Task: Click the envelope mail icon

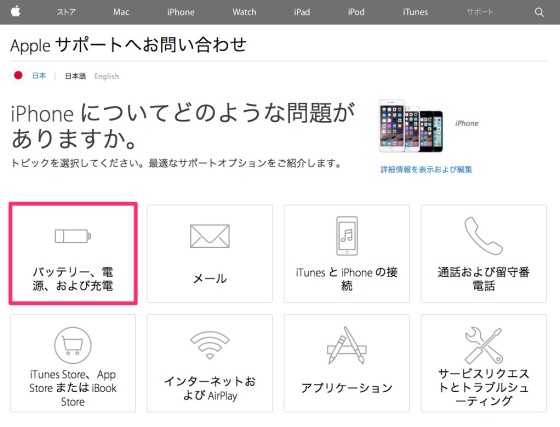Action: [210, 236]
